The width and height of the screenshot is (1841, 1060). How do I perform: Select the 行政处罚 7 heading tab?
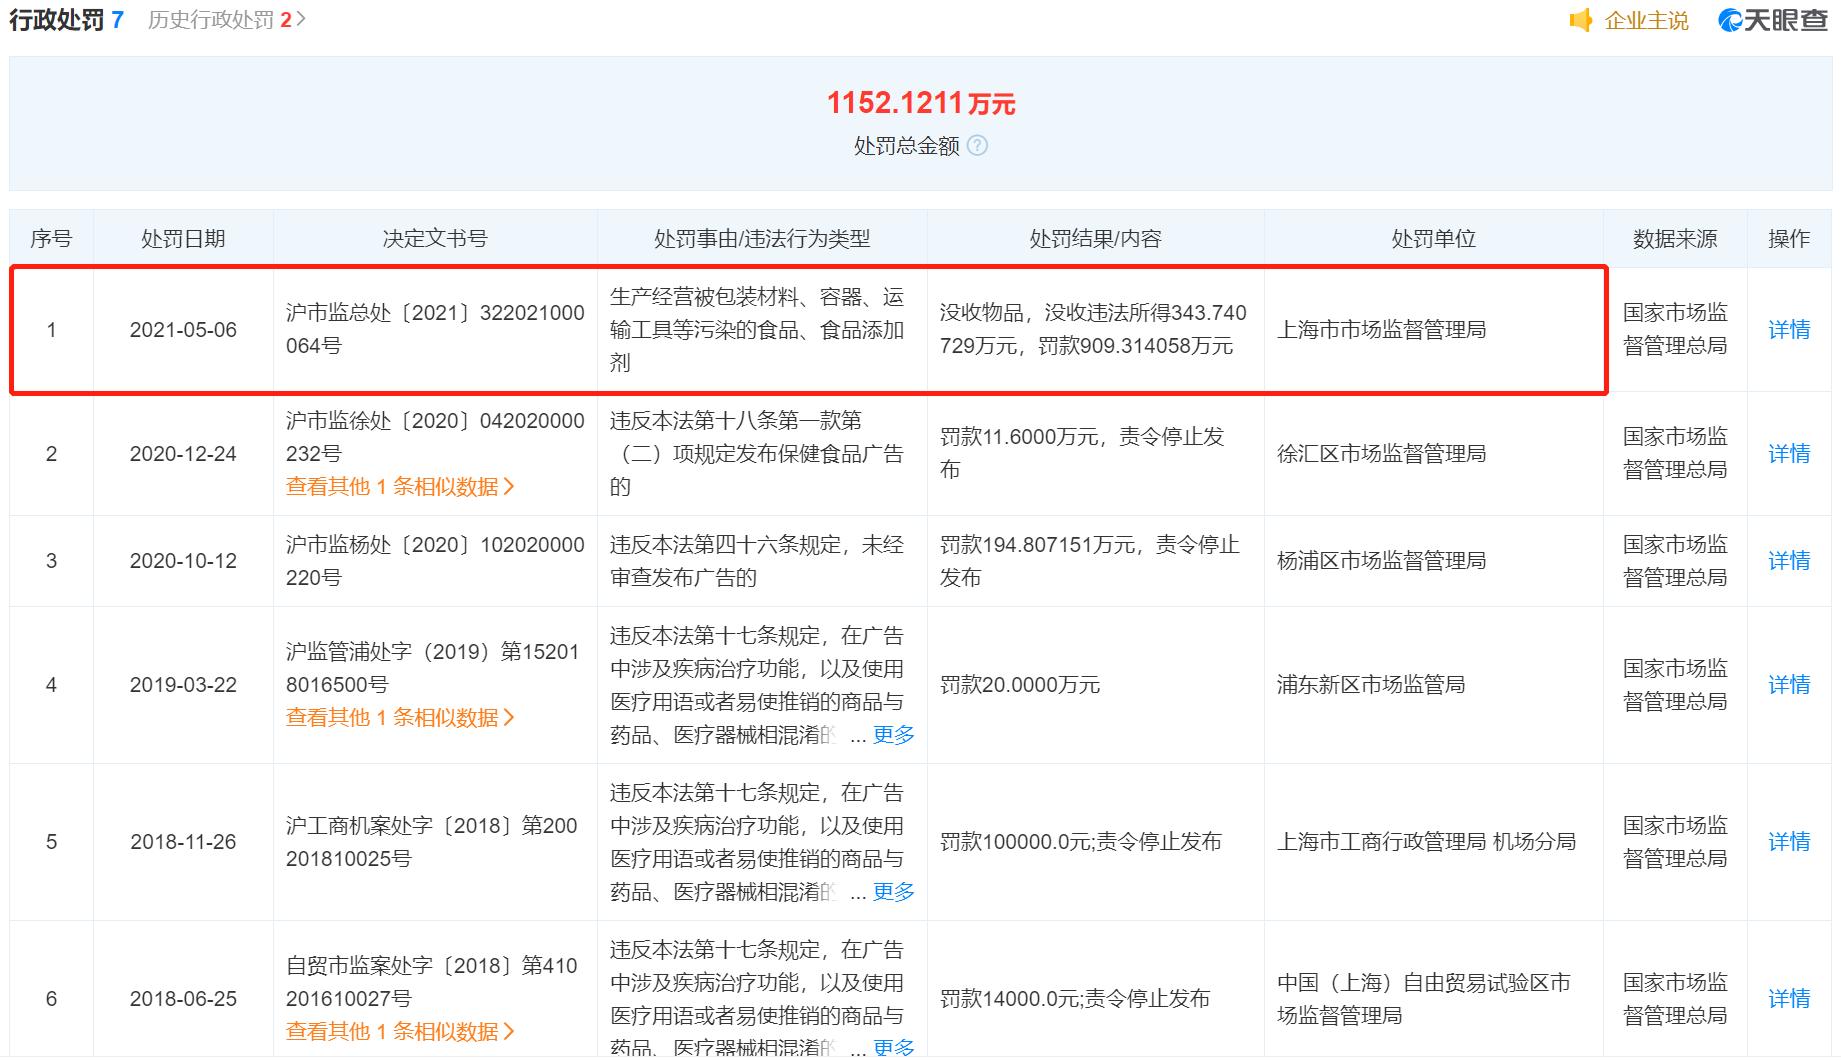point(63,18)
